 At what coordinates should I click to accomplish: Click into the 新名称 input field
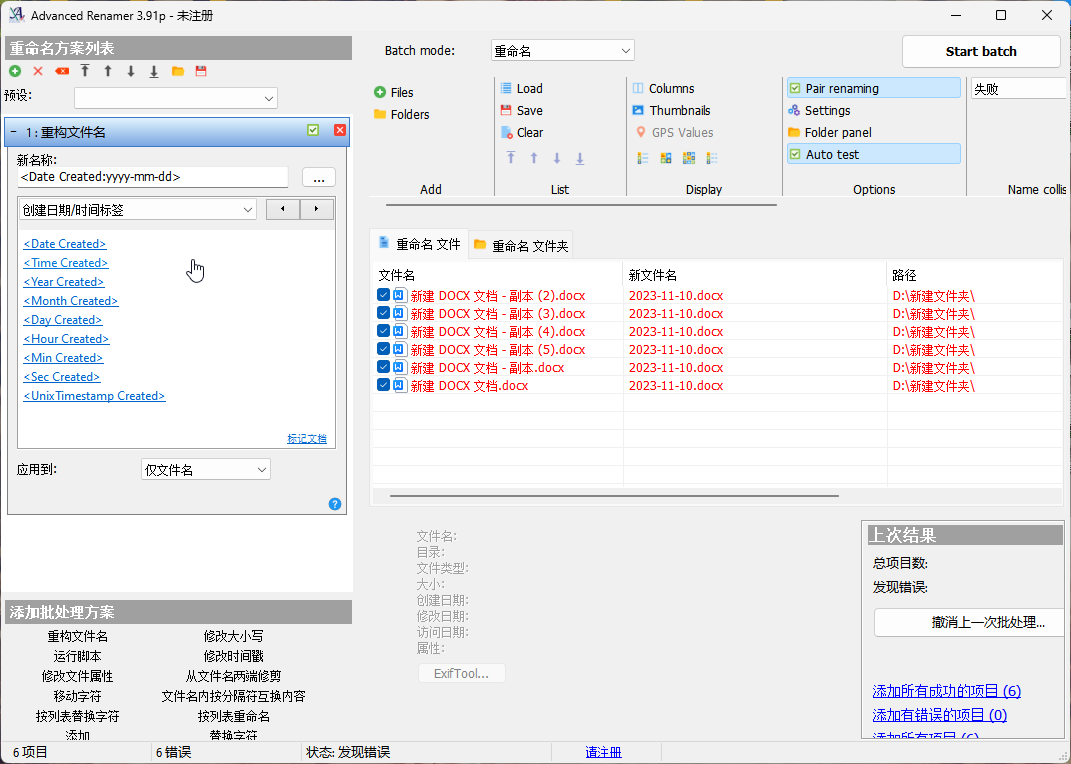point(153,177)
